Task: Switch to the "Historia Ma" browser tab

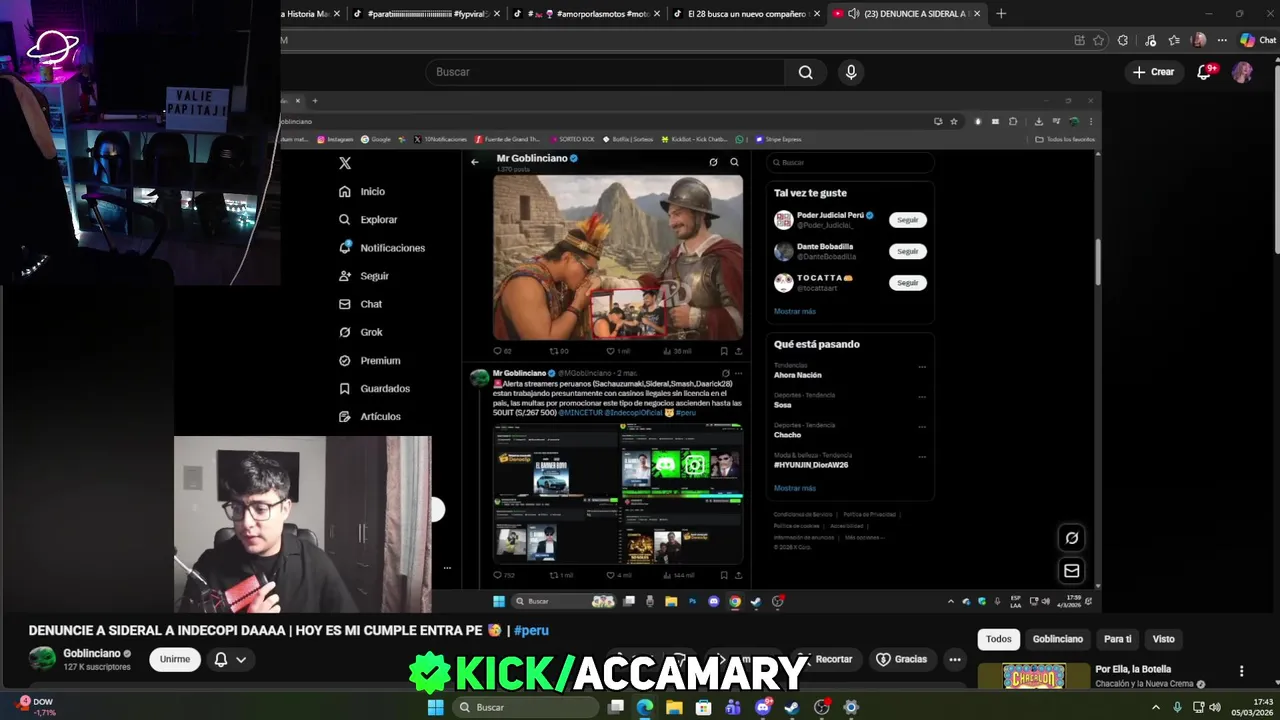Action: 312,14
